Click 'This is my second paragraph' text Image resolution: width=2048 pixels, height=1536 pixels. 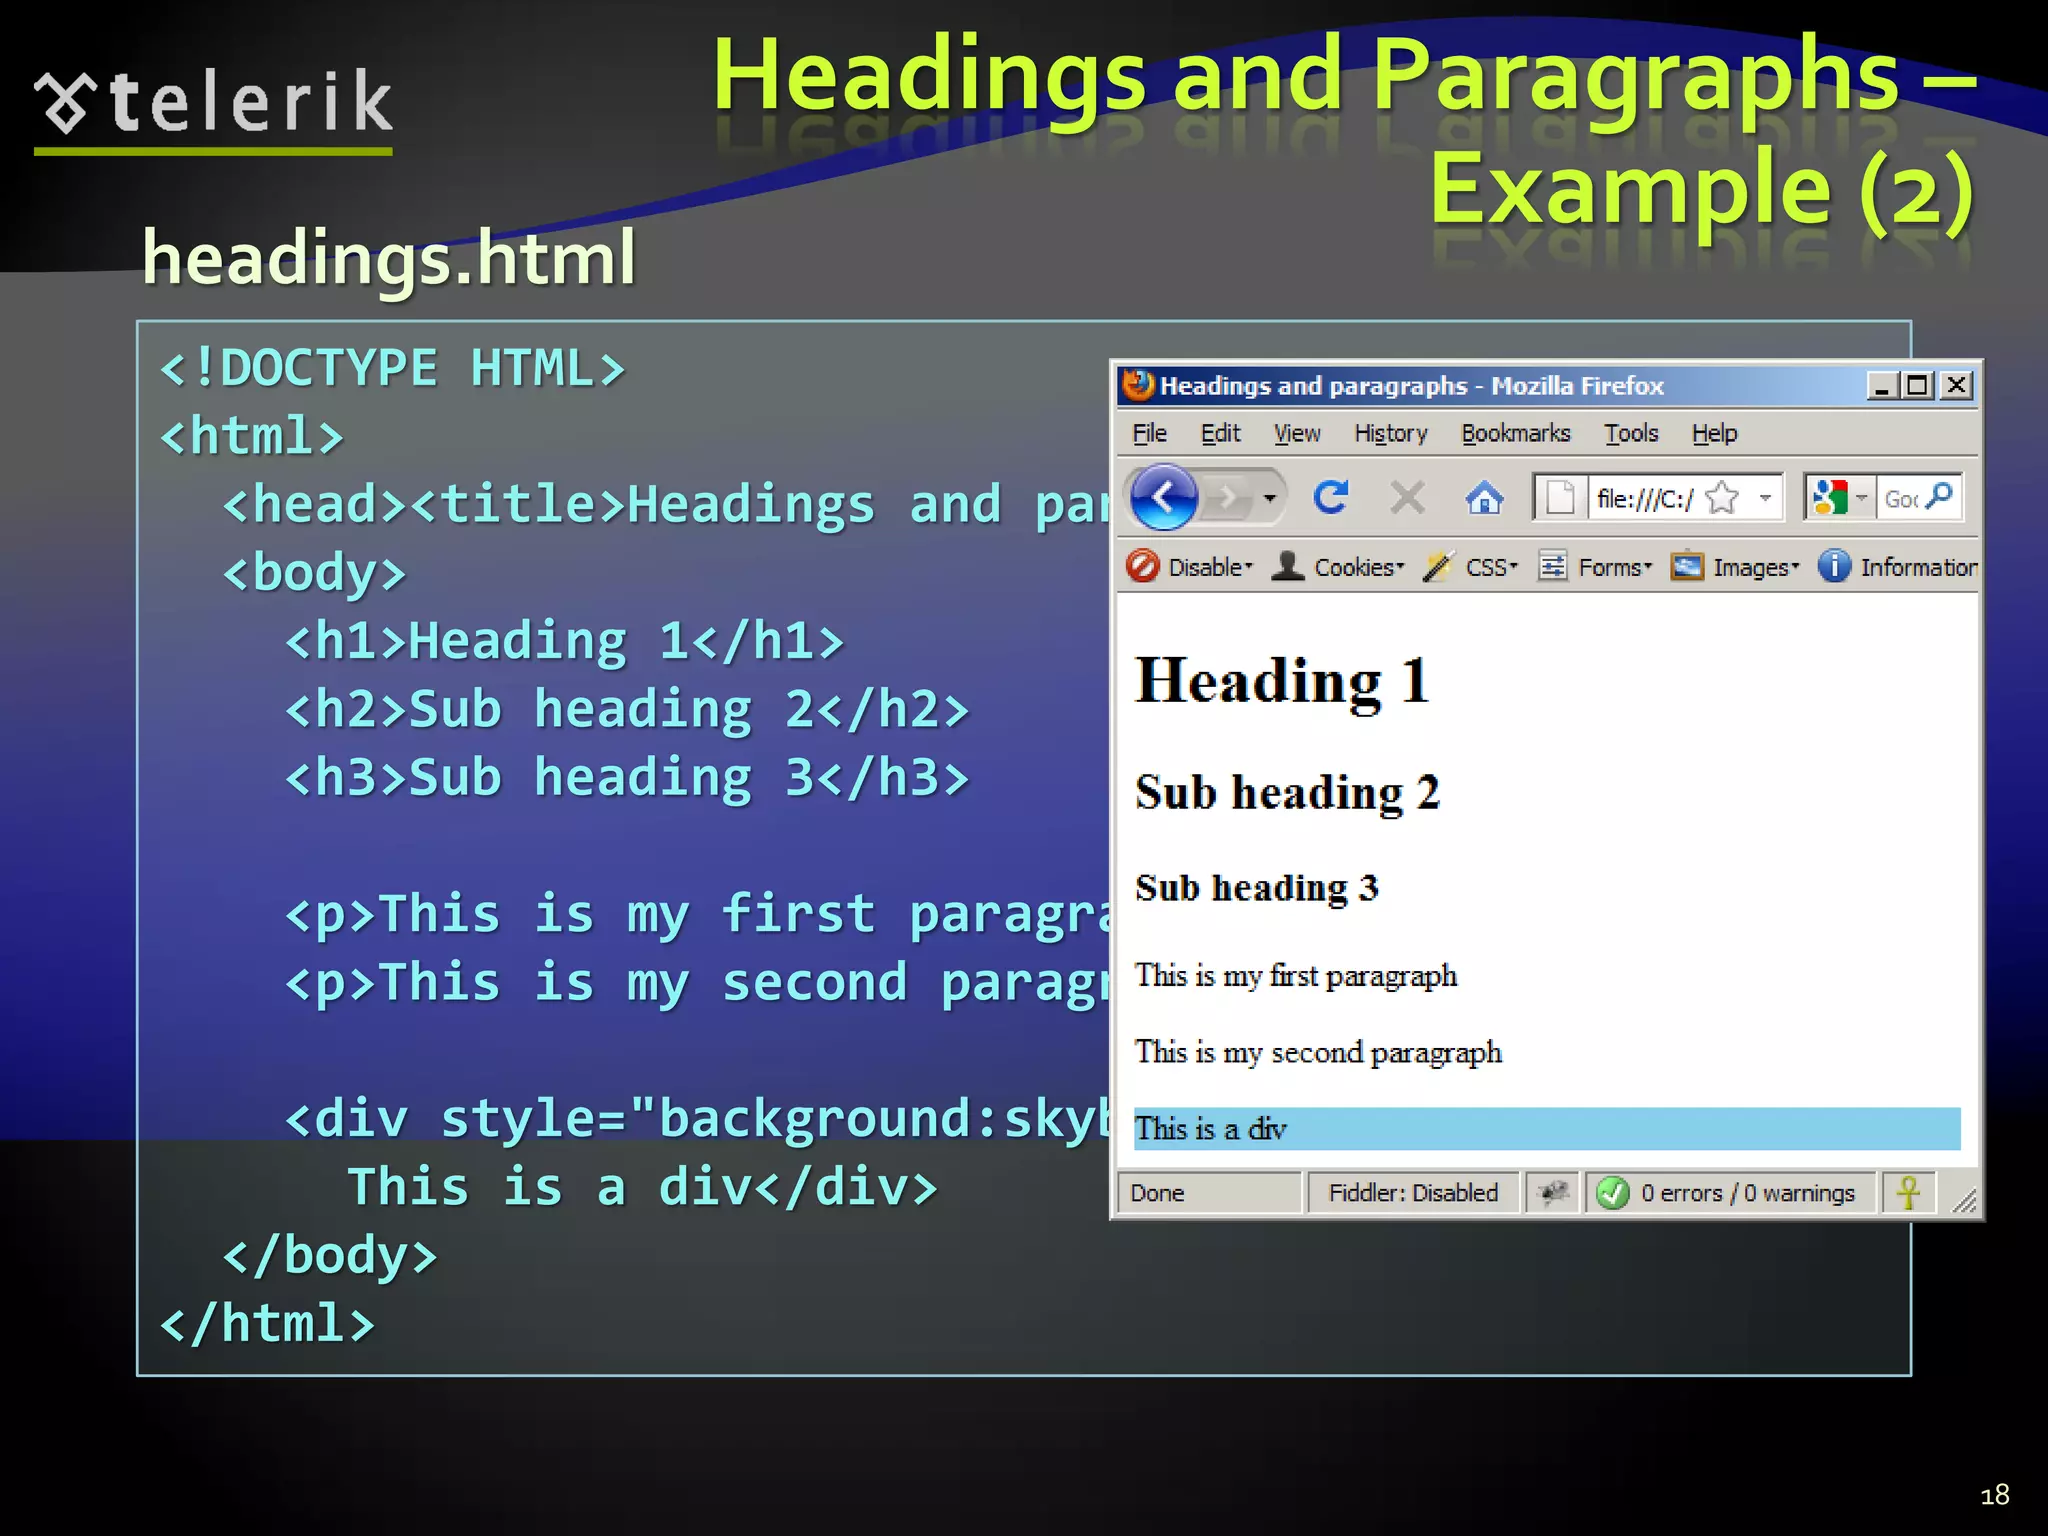tap(1318, 1053)
